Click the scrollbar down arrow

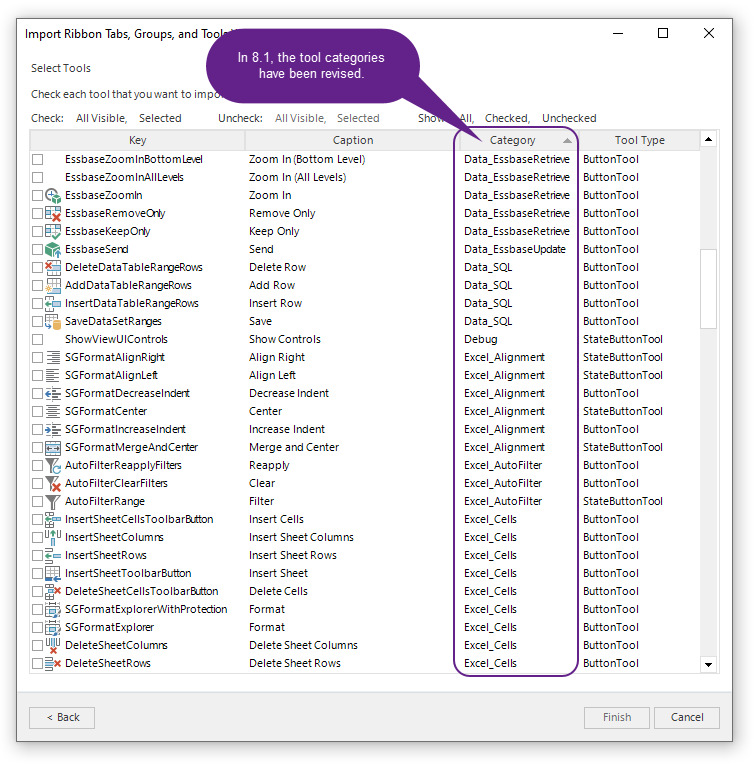coord(708,665)
